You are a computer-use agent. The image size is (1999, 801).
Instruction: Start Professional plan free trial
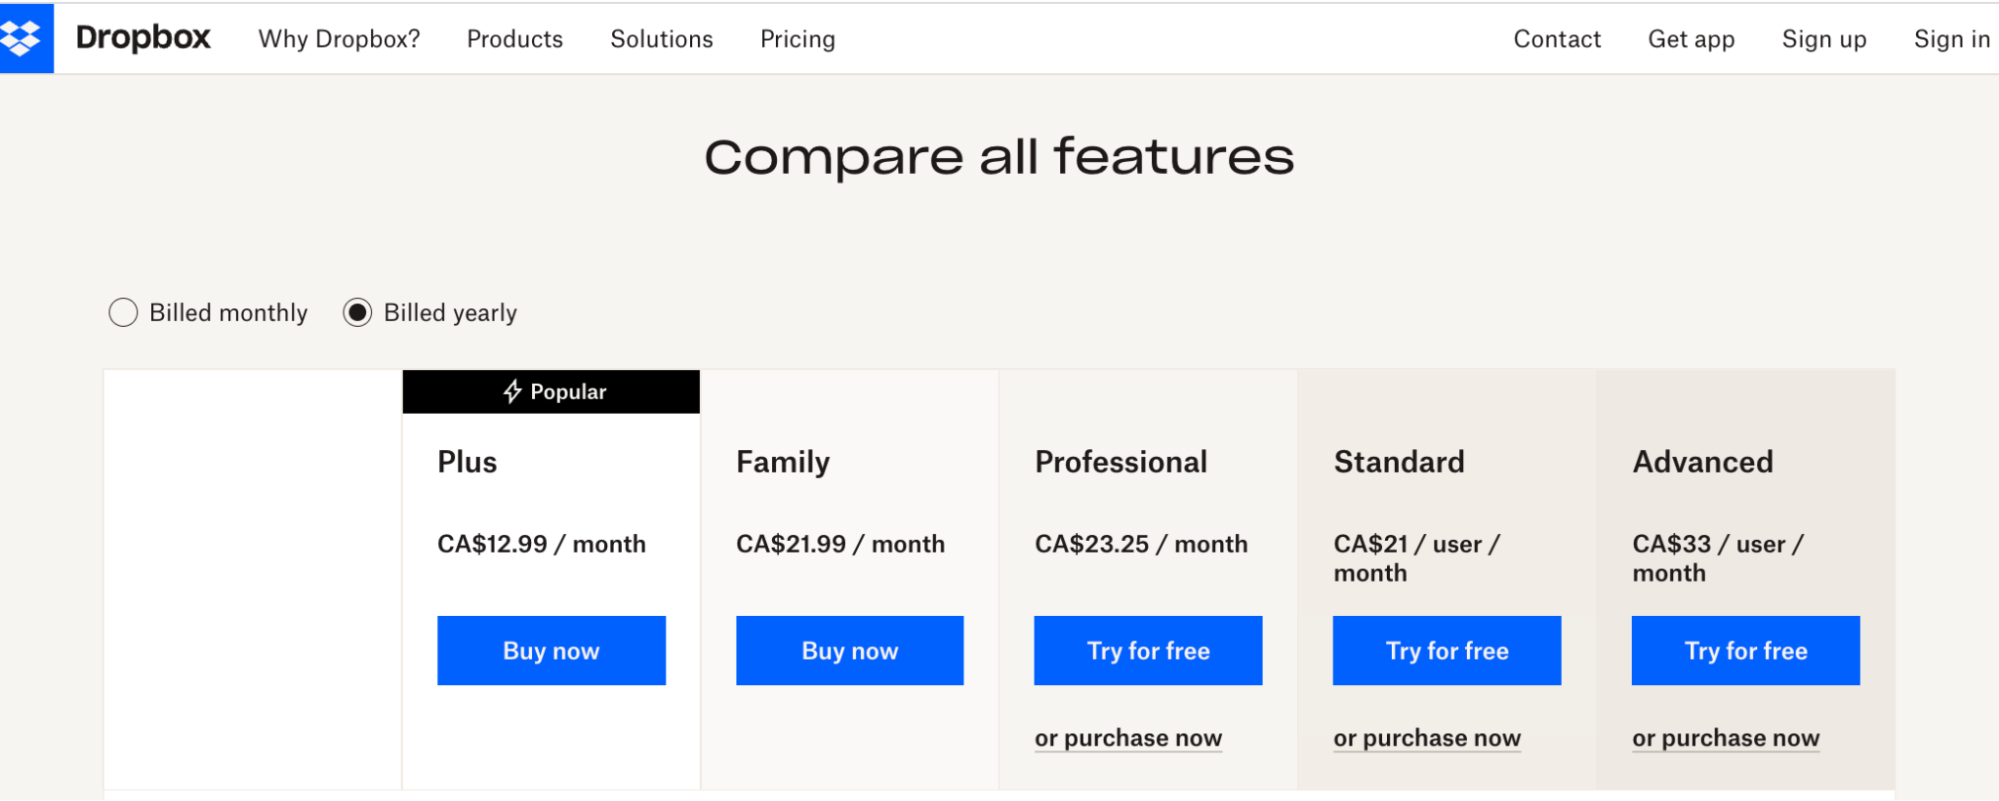click(1148, 651)
